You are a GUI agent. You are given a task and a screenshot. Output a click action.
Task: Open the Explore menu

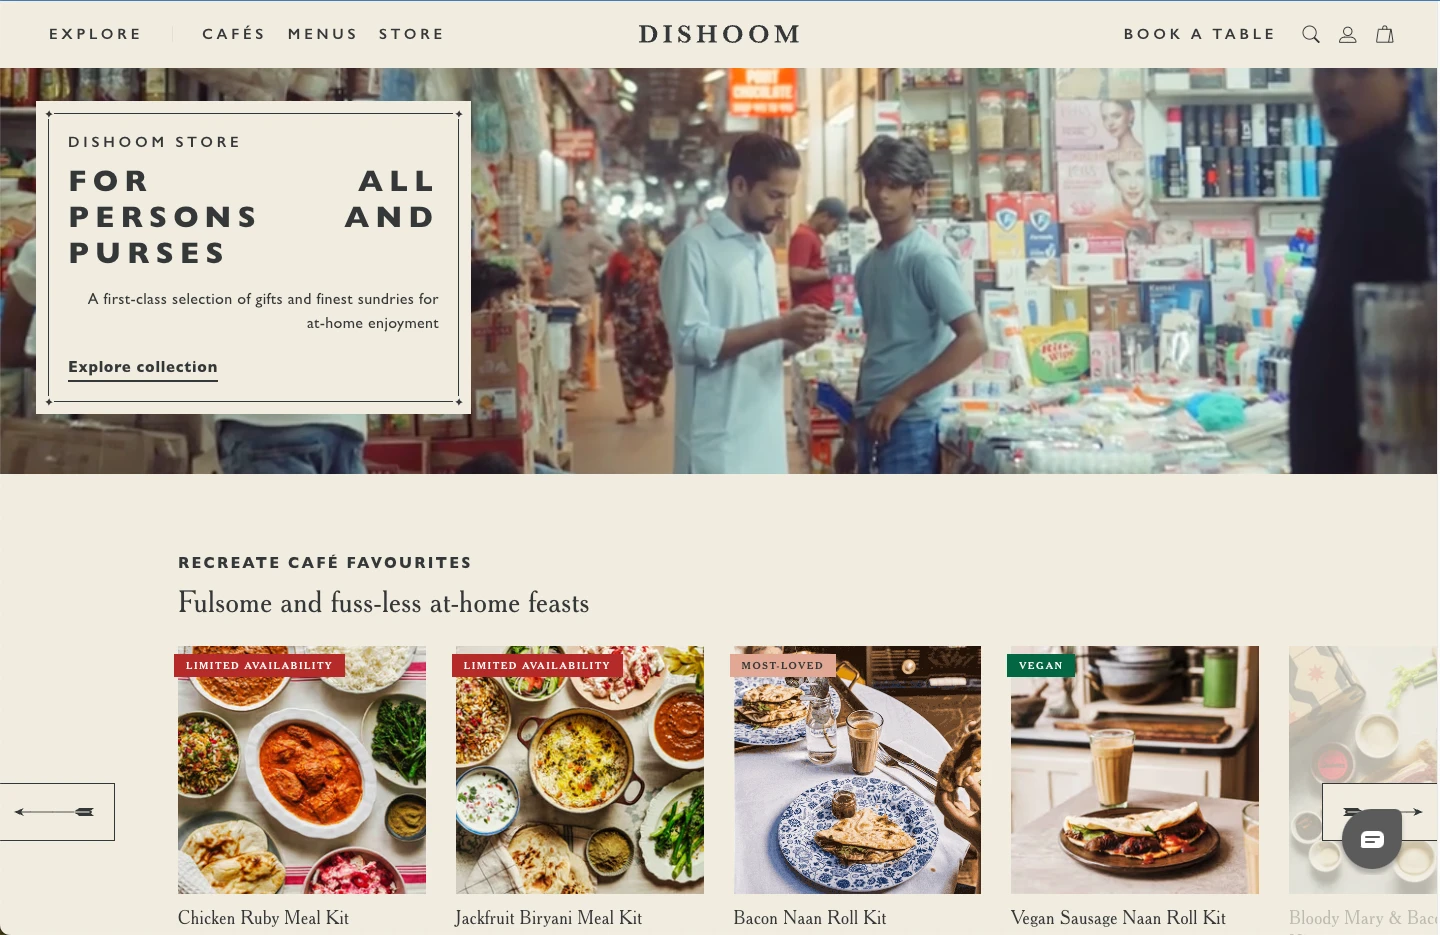95,34
